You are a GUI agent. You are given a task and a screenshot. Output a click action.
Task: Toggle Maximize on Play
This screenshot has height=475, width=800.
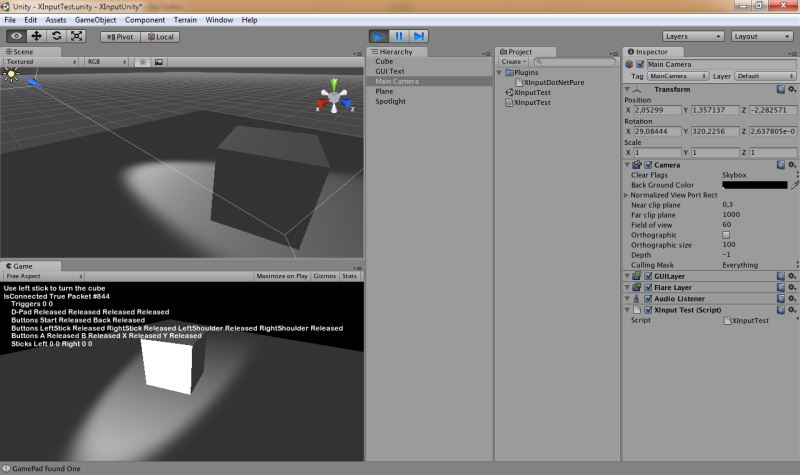click(x=282, y=276)
